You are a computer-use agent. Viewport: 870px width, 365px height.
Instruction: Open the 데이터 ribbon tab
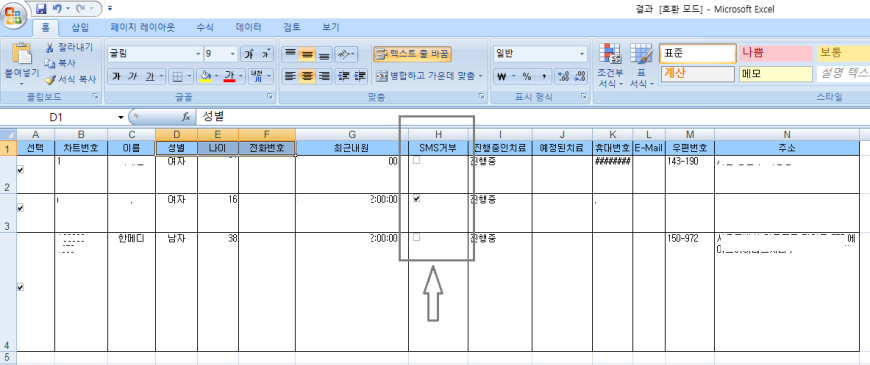pos(249,27)
